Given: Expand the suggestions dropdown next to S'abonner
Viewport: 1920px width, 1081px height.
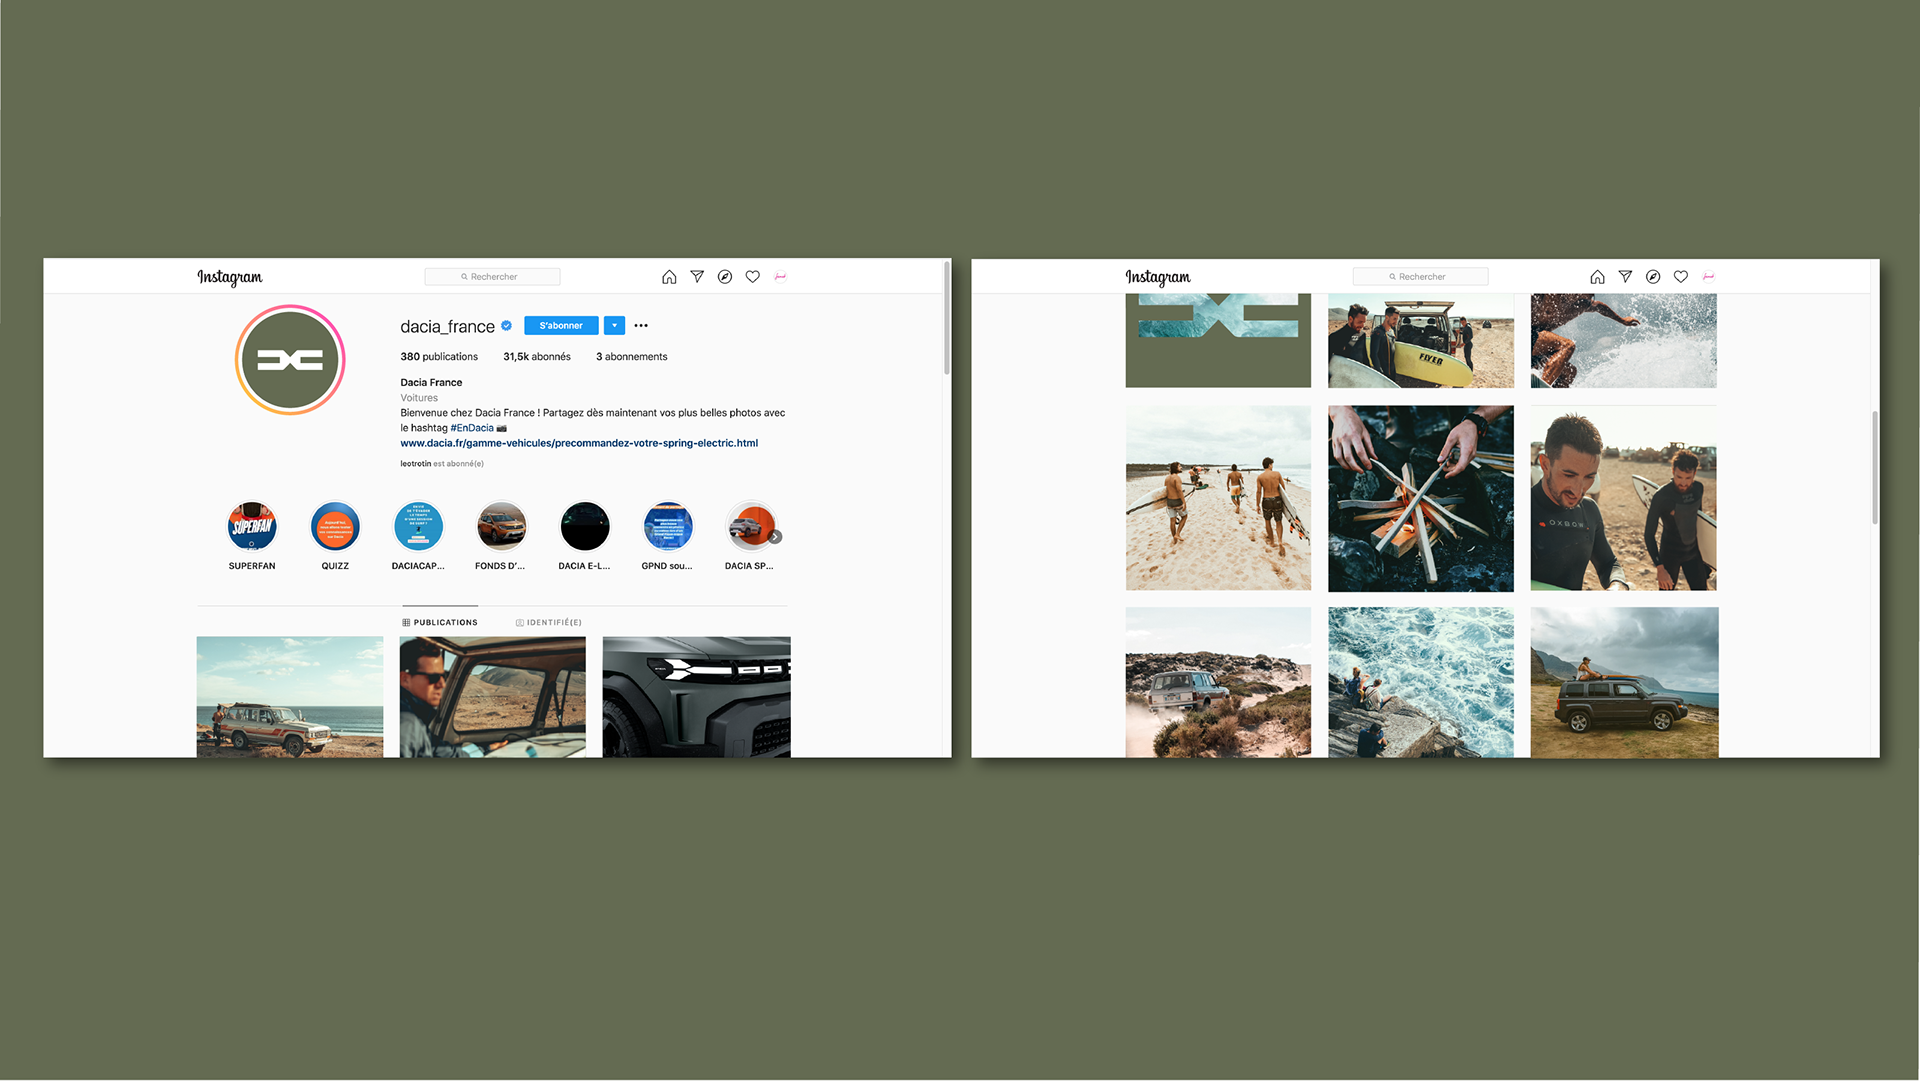Looking at the screenshot, I should tap(614, 326).
